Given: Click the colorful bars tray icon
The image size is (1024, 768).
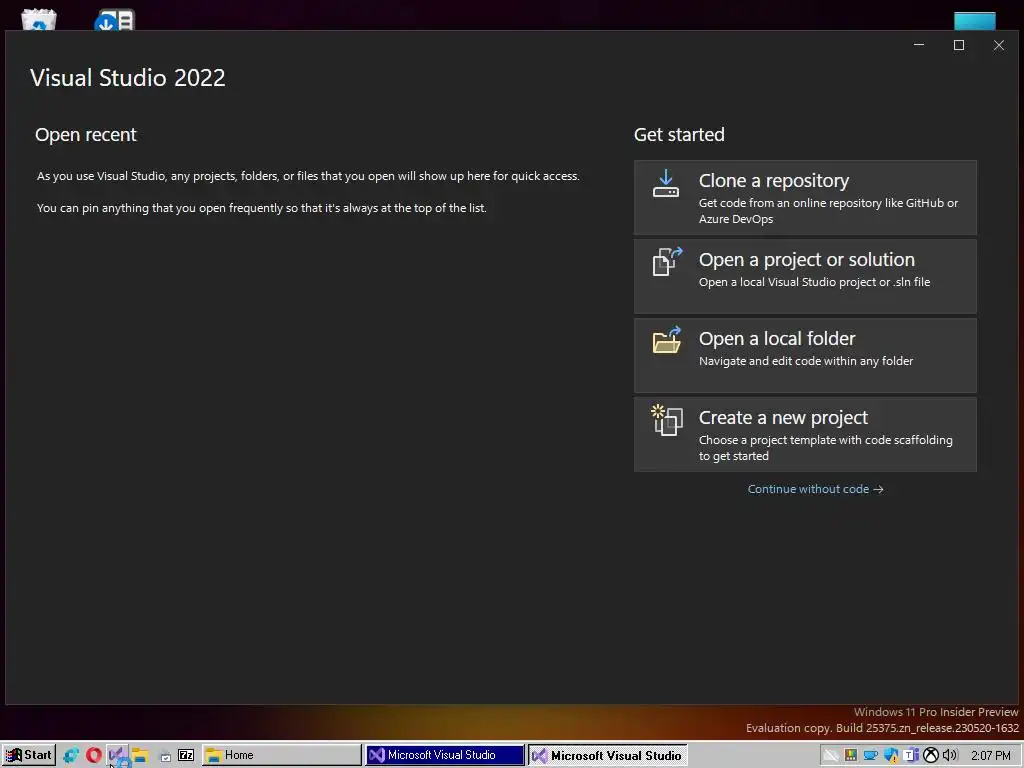Looking at the screenshot, I should [851, 755].
